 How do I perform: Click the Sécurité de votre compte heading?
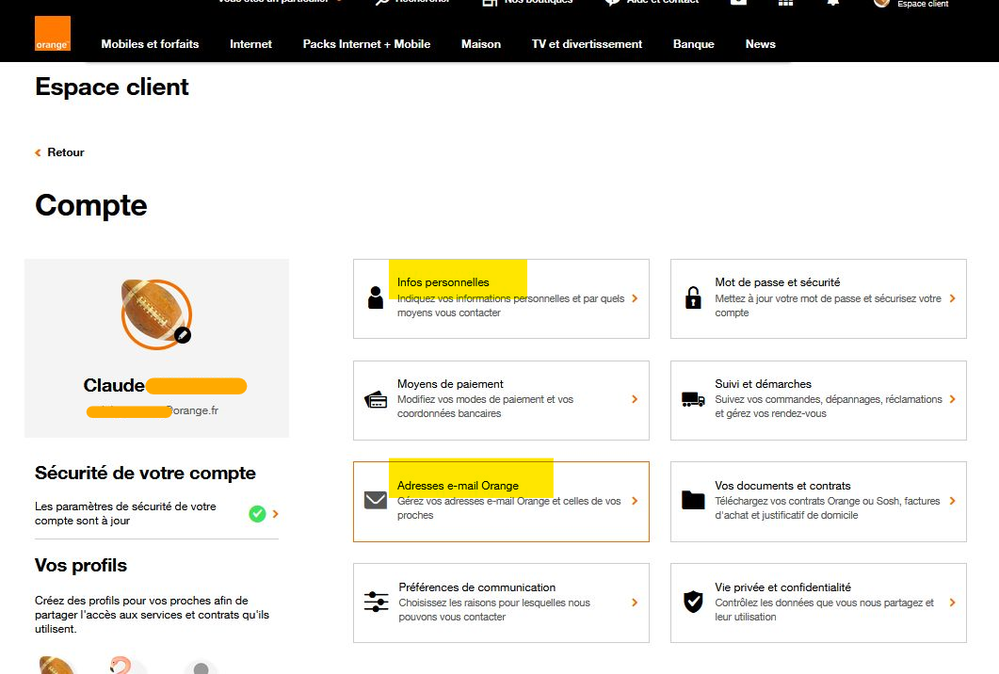(145, 473)
